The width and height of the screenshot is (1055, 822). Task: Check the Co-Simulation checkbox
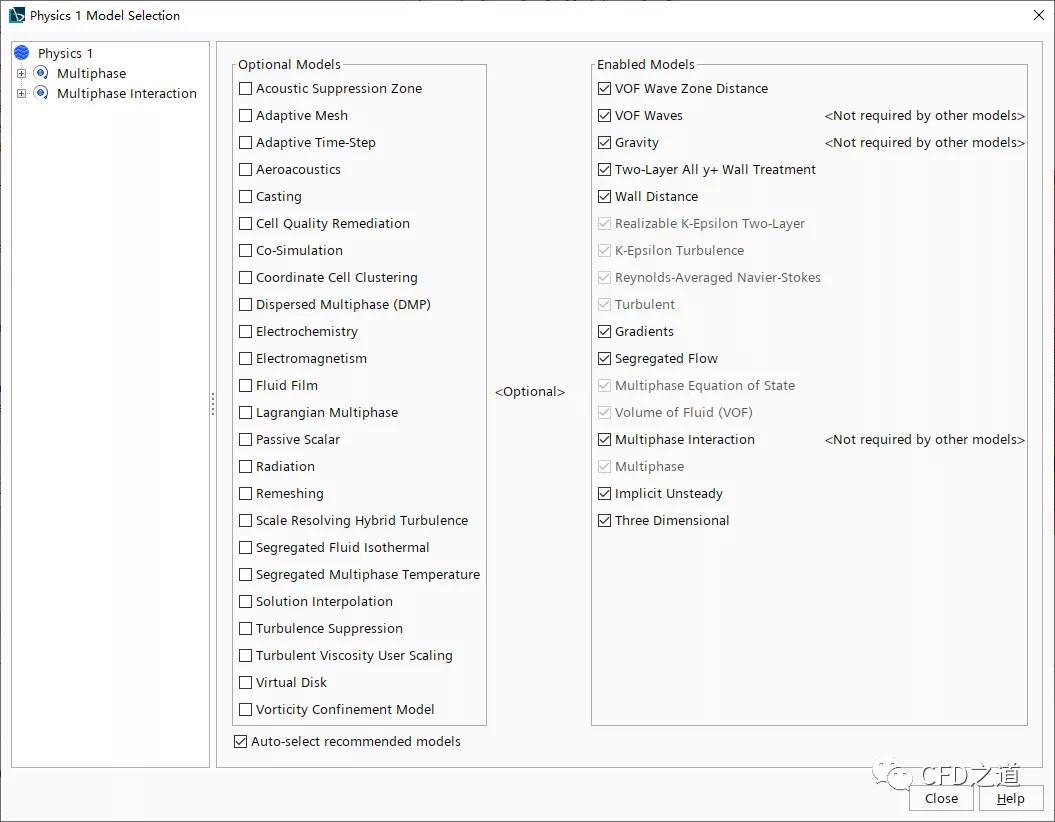[246, 250]
